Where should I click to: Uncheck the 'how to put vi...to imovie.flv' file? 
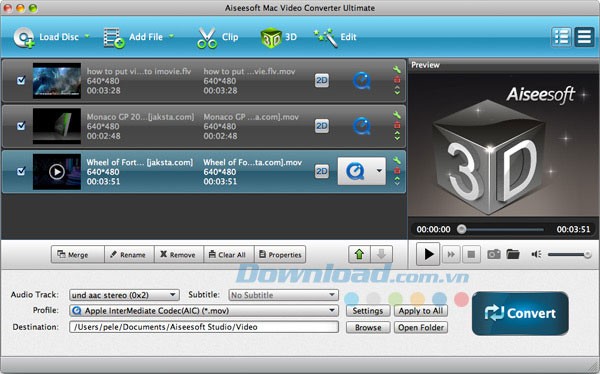pyautogui.click(x=21, y=80)
